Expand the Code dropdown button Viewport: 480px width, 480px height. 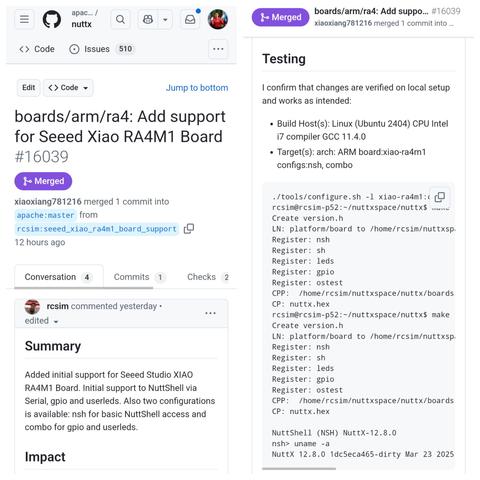pyautogui.click(x=68, y=88)
